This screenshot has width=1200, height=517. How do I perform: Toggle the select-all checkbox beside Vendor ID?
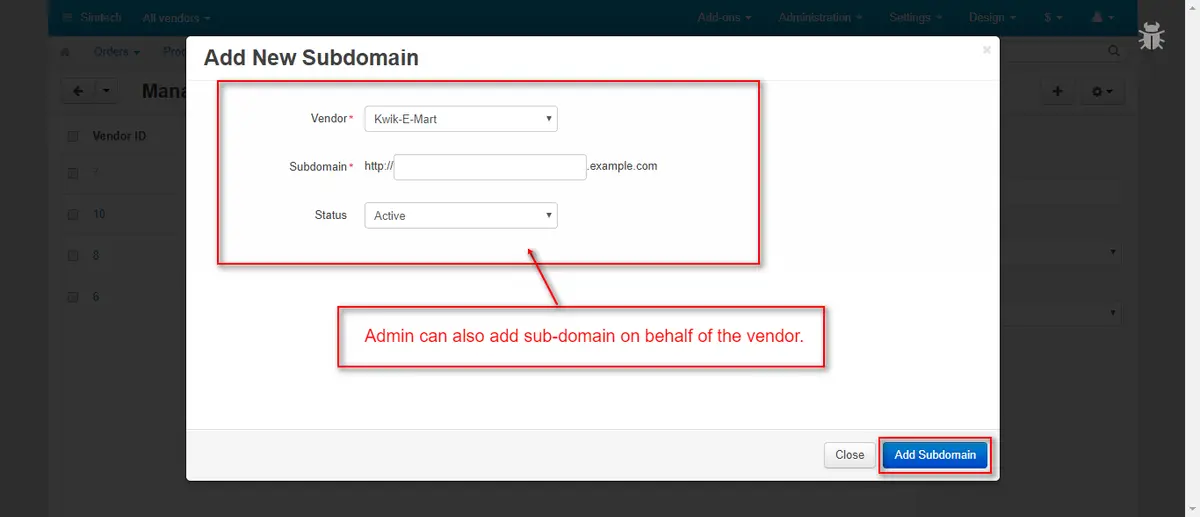(73, 136)
